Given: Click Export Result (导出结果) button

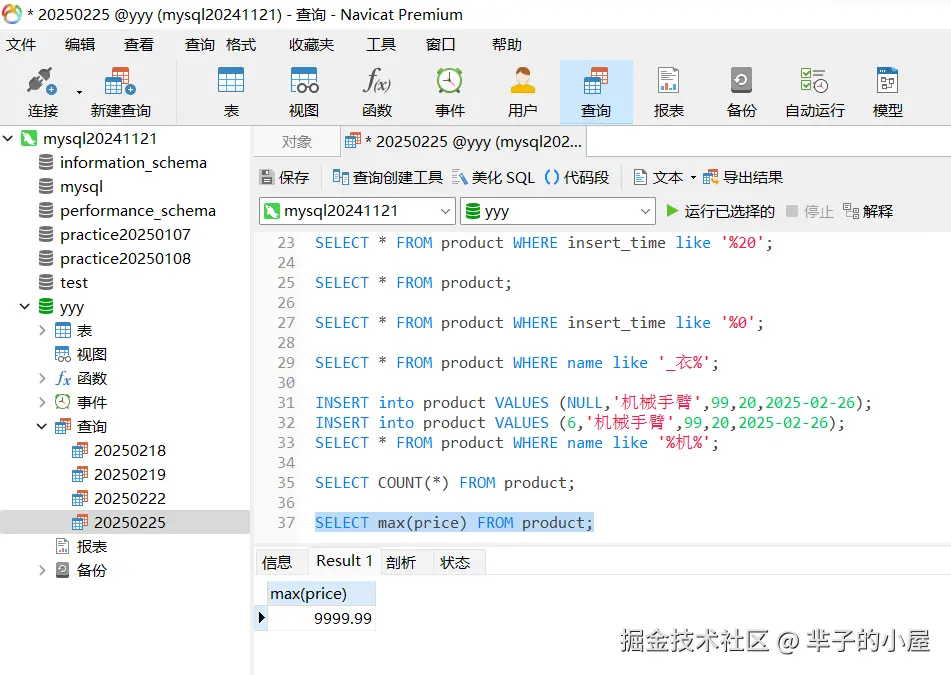Looking at the screenshot, I should coord(743,177).
